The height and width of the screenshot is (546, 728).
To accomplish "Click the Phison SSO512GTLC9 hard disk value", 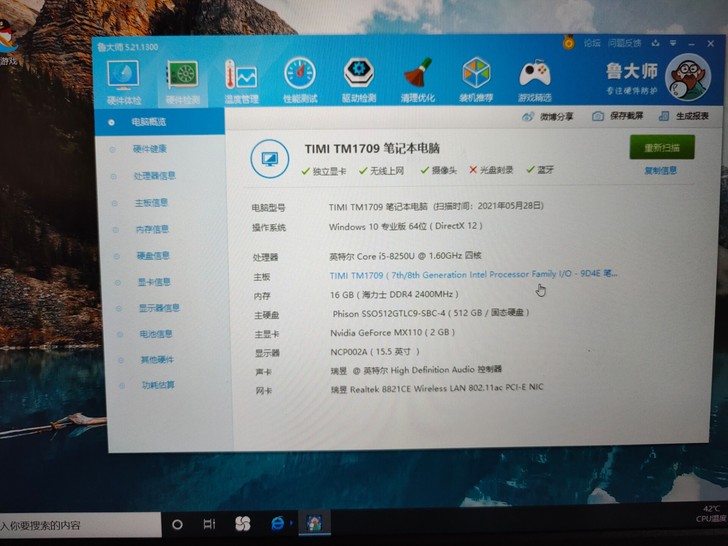I will click(430, 313).
